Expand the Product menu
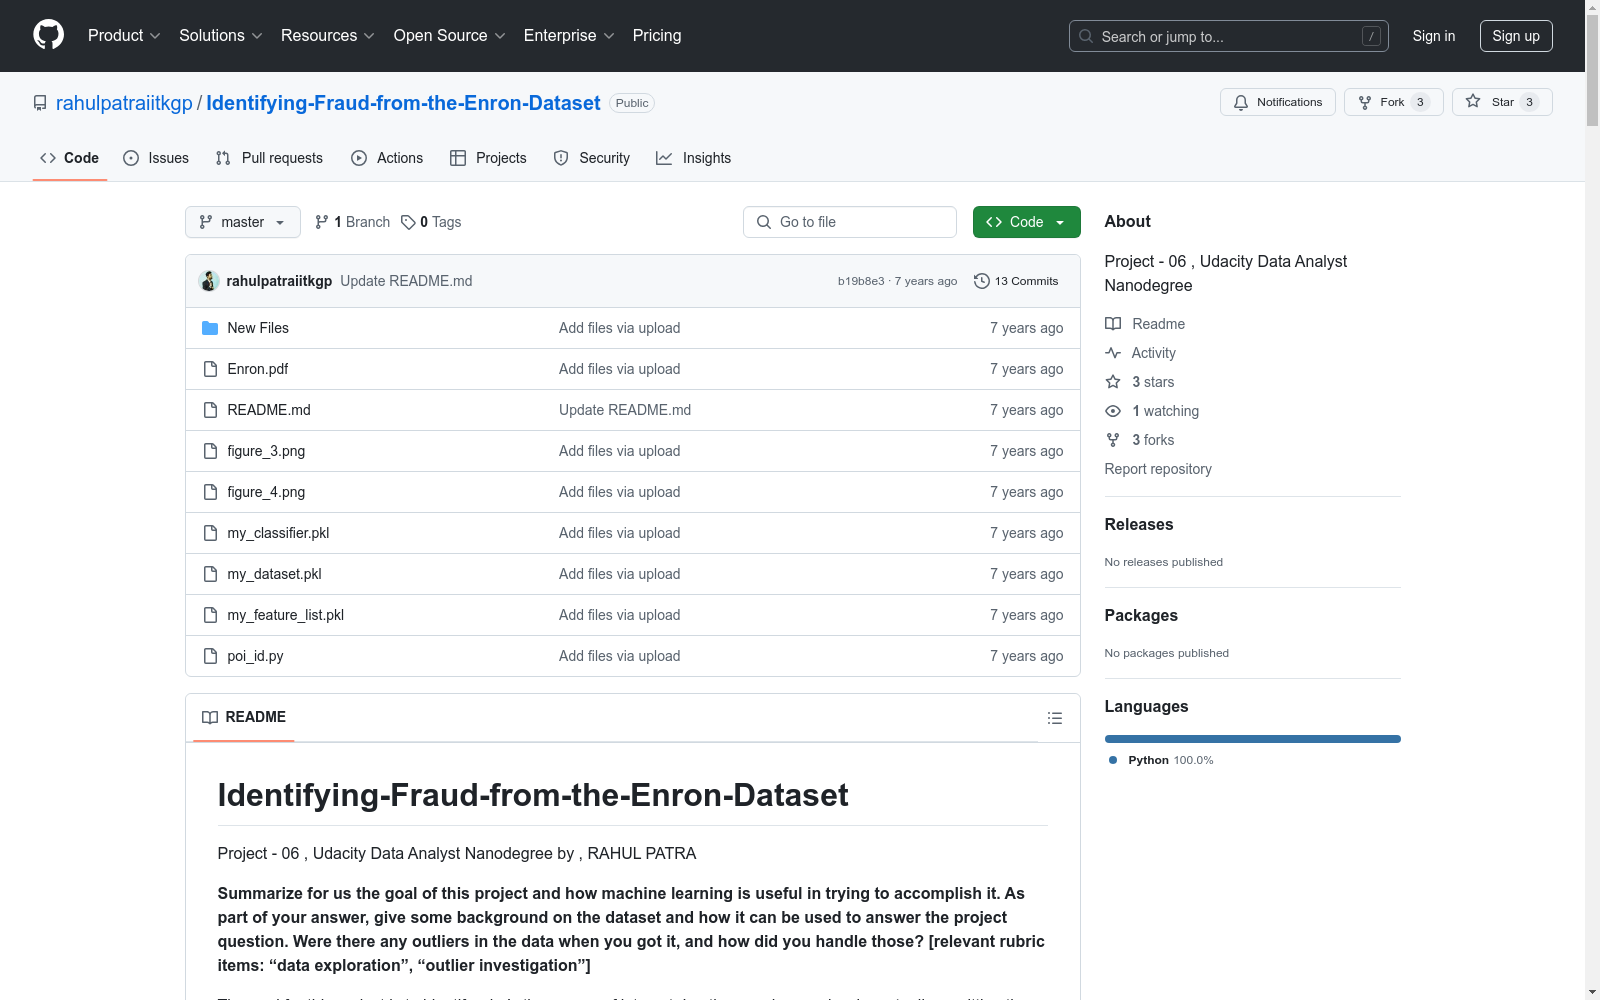Viewport: 1600px width, 1000px height. pyautogui.click(x=124, y=35)
